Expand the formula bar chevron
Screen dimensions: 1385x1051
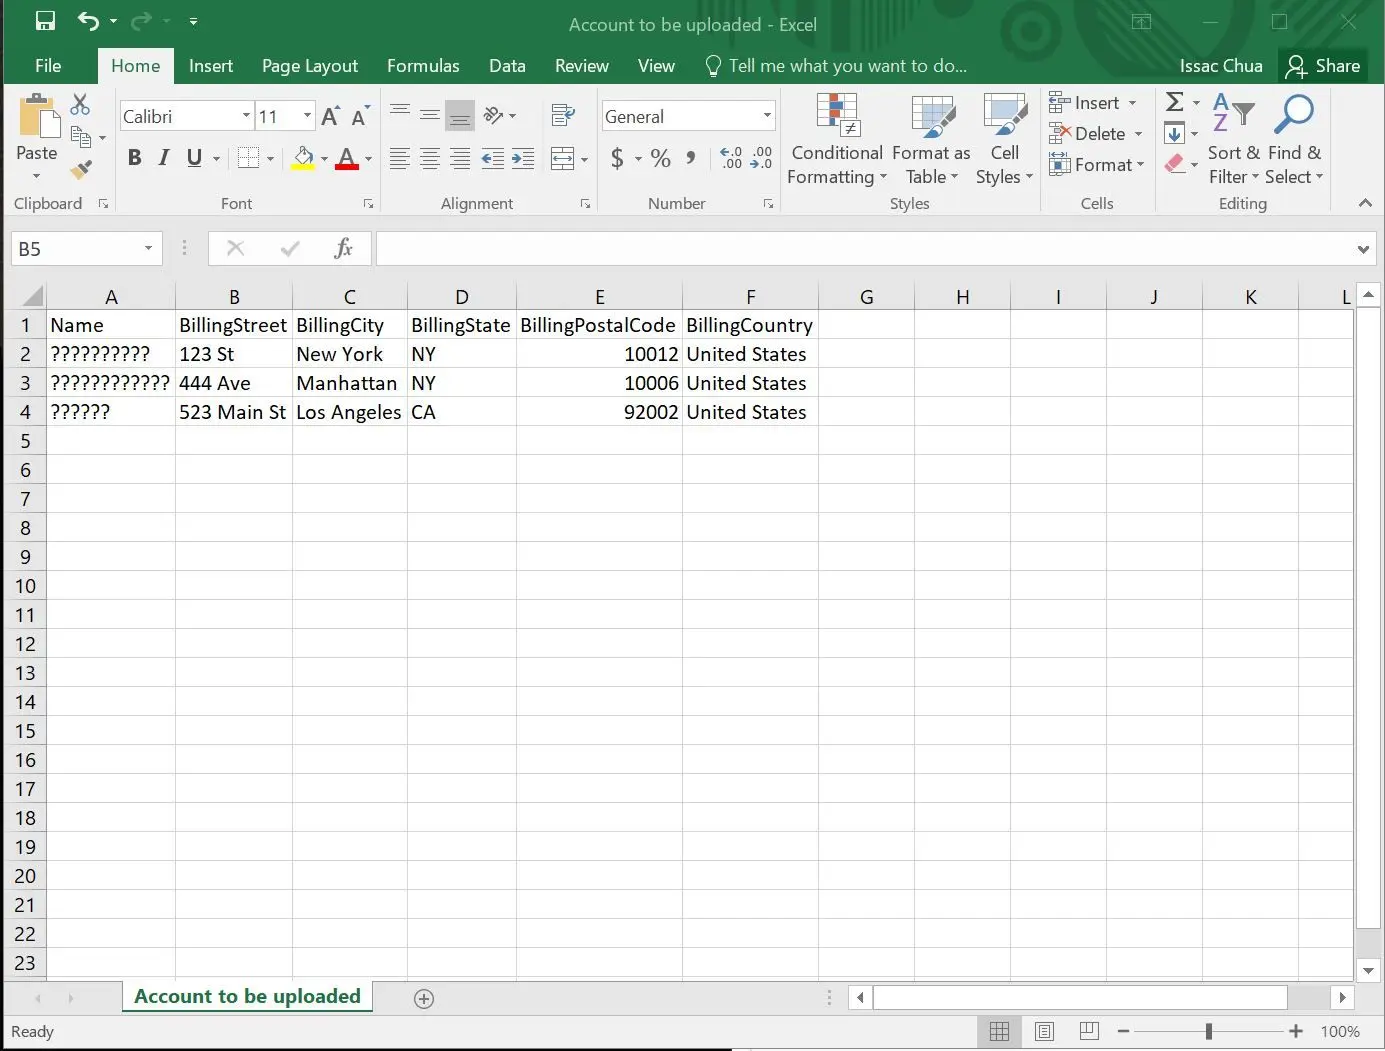click(x=1363, y=249)
